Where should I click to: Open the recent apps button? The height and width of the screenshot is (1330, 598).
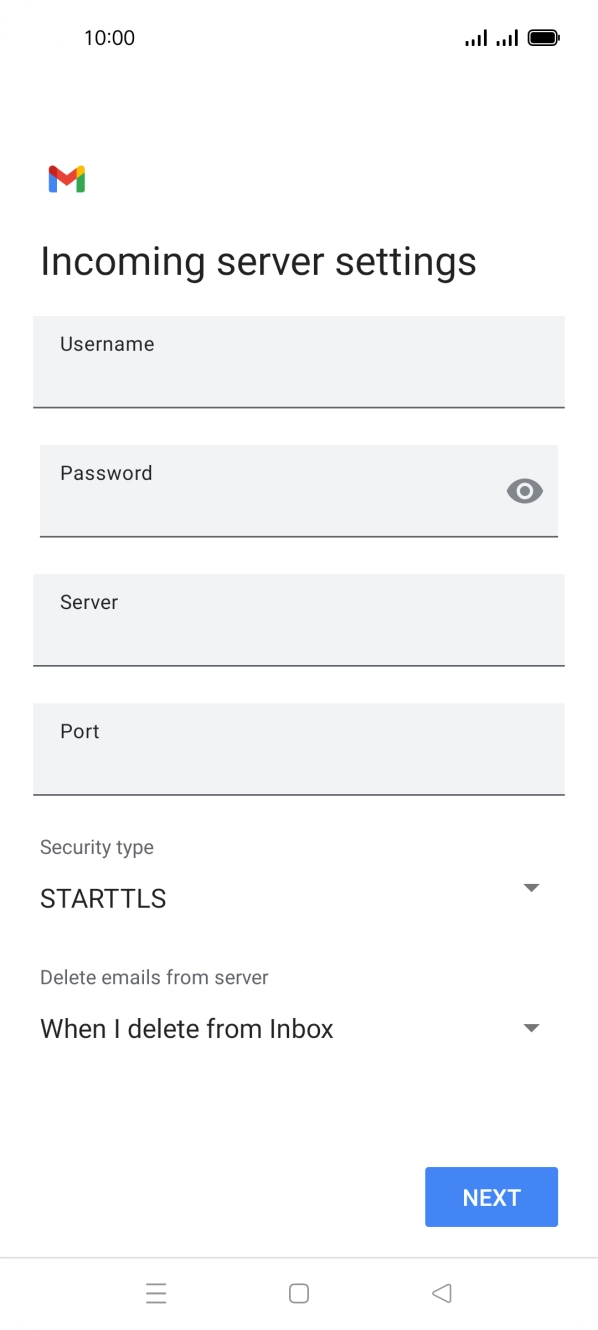coord(156,1293)
